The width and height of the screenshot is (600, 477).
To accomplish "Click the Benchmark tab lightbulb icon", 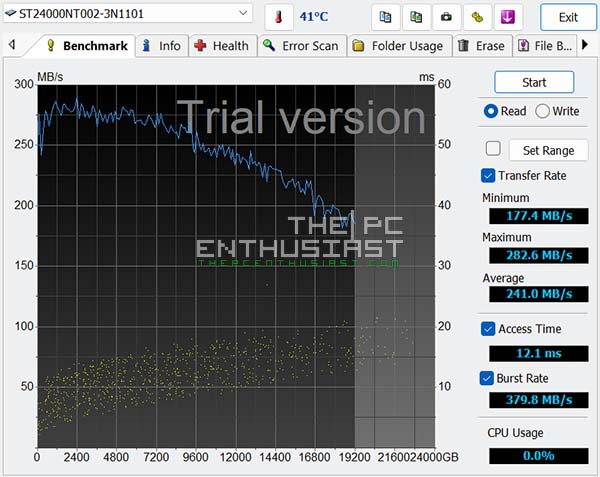I will pos(51,46).
